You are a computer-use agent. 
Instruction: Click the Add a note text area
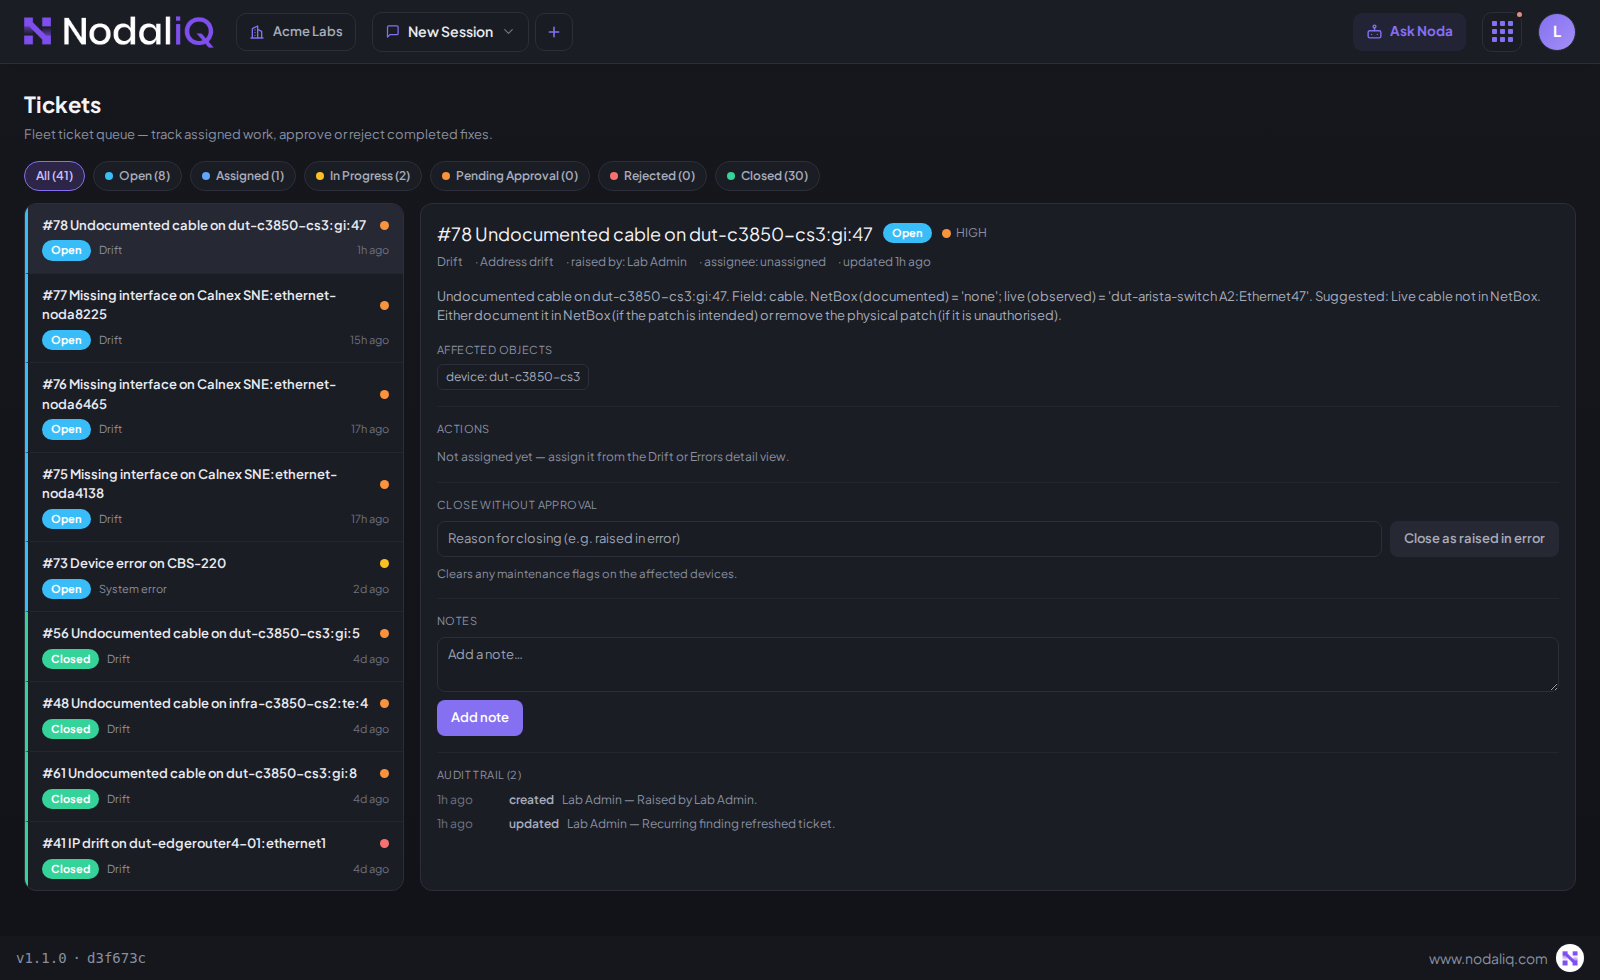point(998,664)
